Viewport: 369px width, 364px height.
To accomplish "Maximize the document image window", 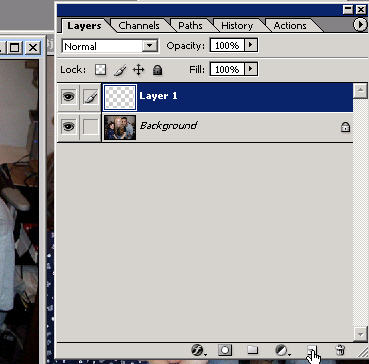I will (x=15, y=48).
